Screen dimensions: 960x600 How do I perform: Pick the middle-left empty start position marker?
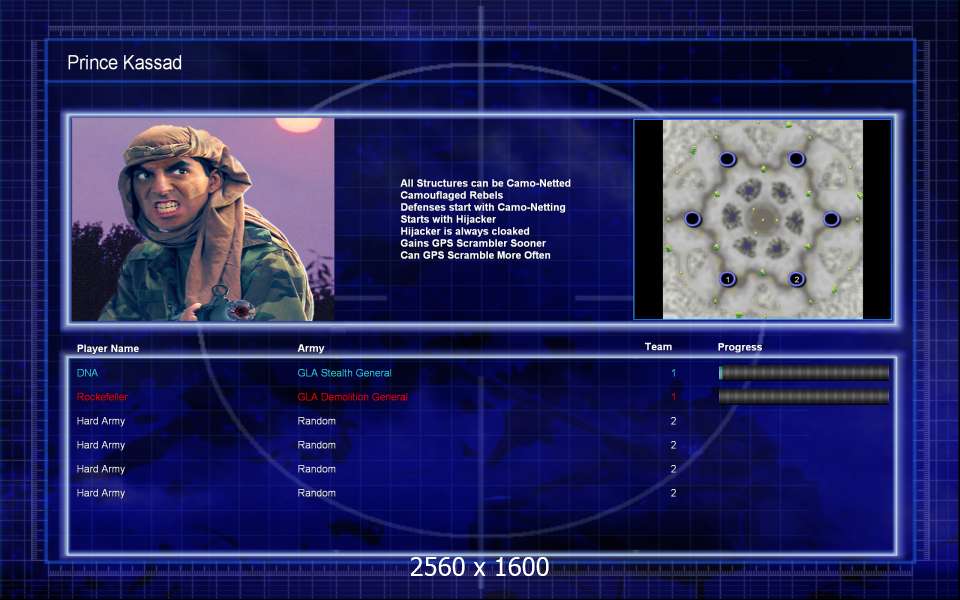pyautogui.click(x=692, y=219)
